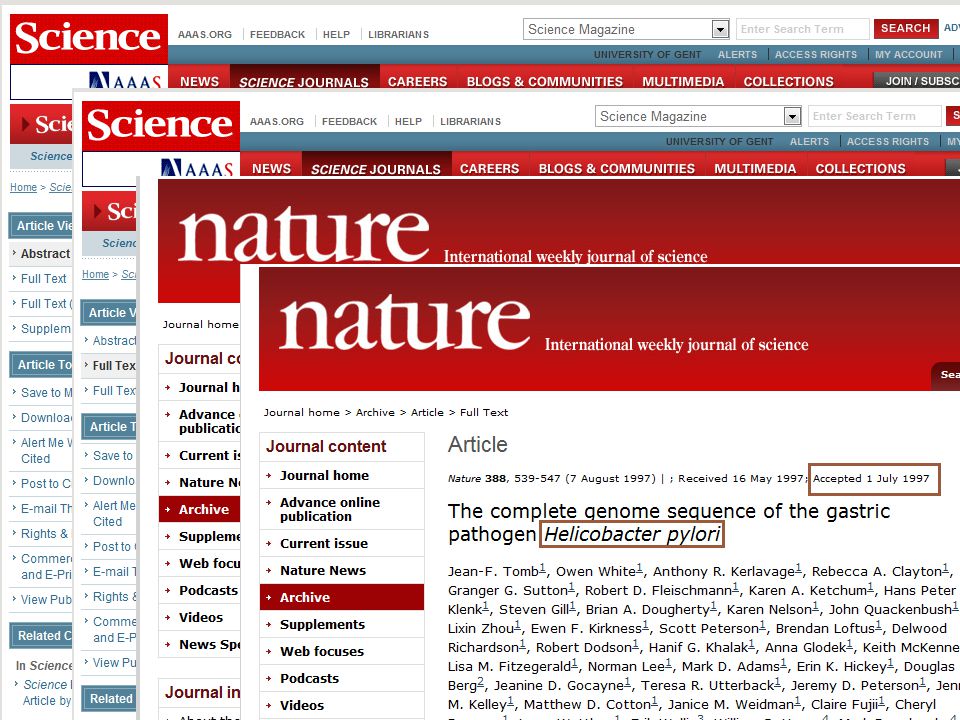This screenshot has height=720, width=960.
Task: Select BLOGS & COMMUNITIES tab on the front Science page
Action: click(x=617, y=168)
